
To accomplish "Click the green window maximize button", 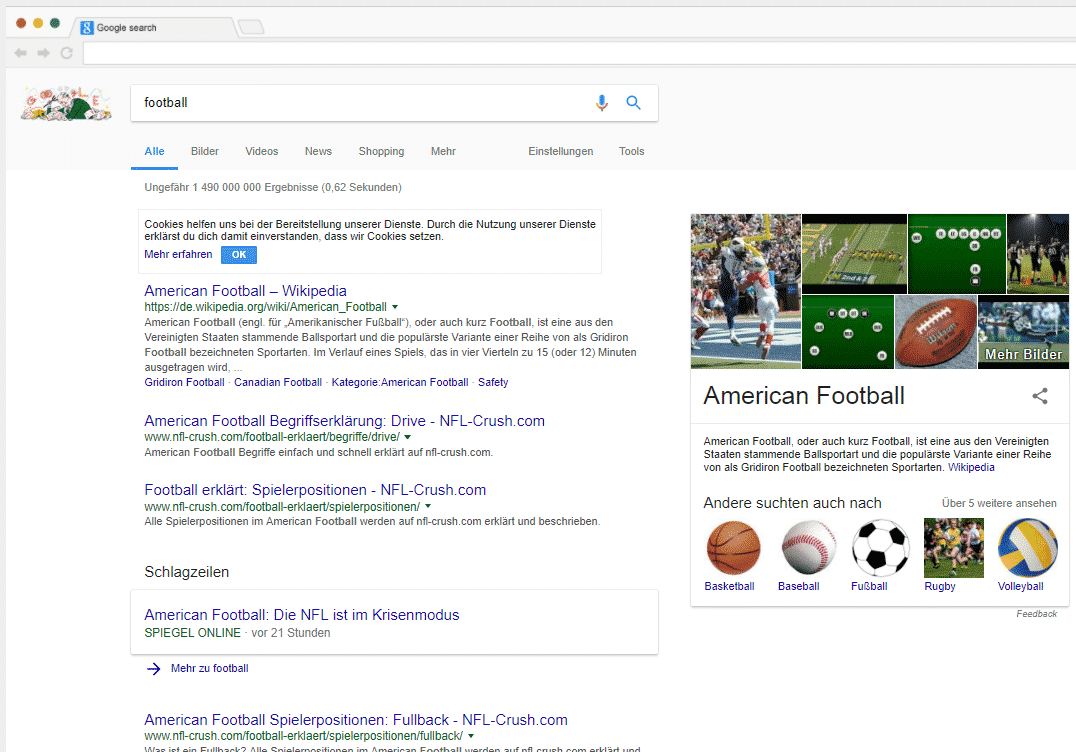I will 55,23.
